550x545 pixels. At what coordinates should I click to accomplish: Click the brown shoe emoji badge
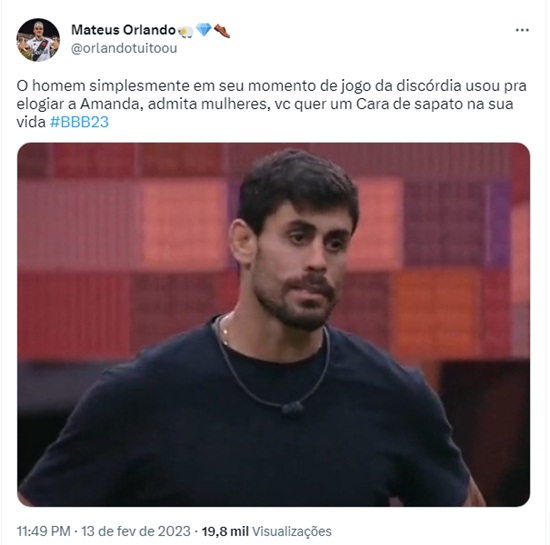[222, 31]
